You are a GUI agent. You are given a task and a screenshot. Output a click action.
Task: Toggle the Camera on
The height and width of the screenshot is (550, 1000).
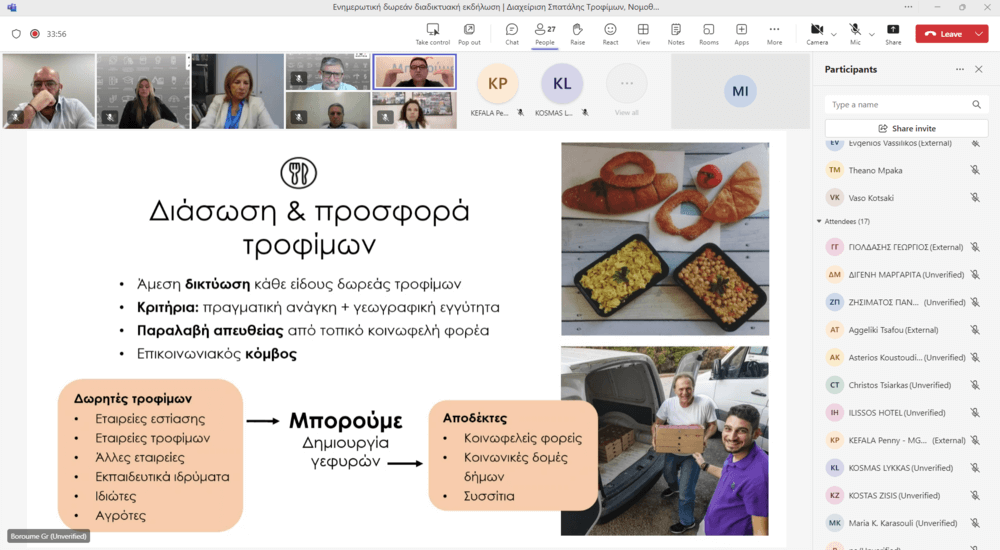coord(817,34)
